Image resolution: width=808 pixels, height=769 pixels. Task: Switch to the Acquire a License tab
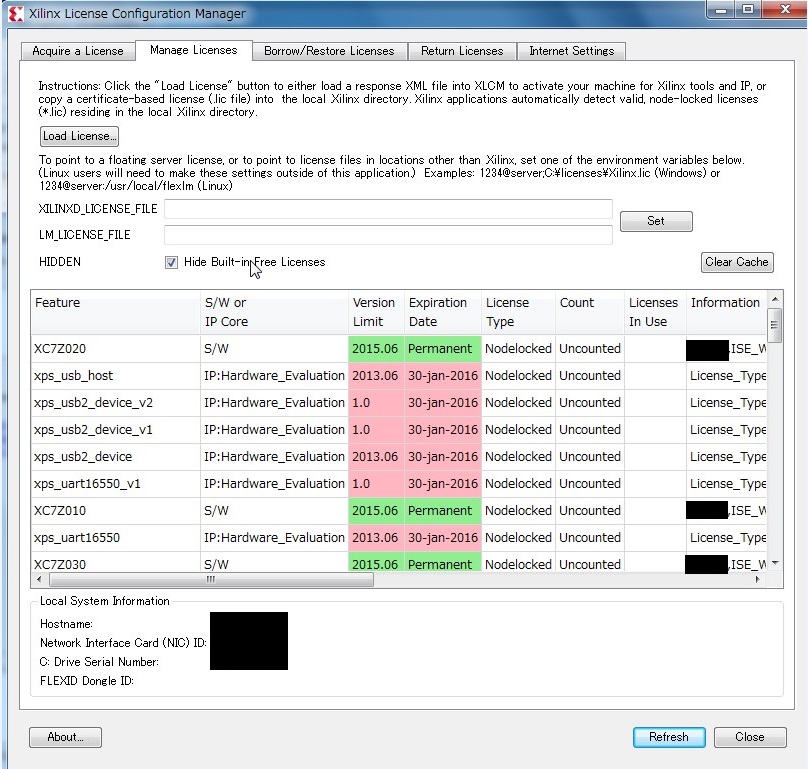(x=78, y=51)
